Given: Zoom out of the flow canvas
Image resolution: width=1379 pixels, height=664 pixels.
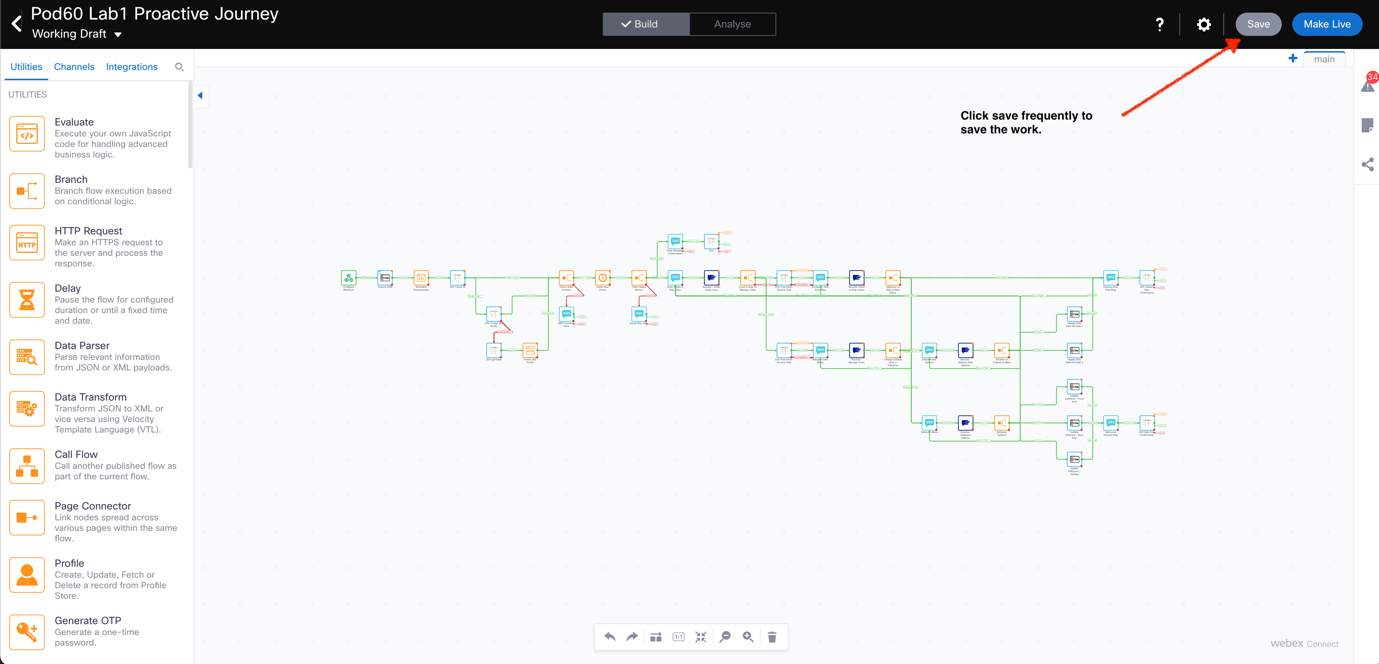Looking at the screenshot, I should pyautogui.click(x=725, y=637).
